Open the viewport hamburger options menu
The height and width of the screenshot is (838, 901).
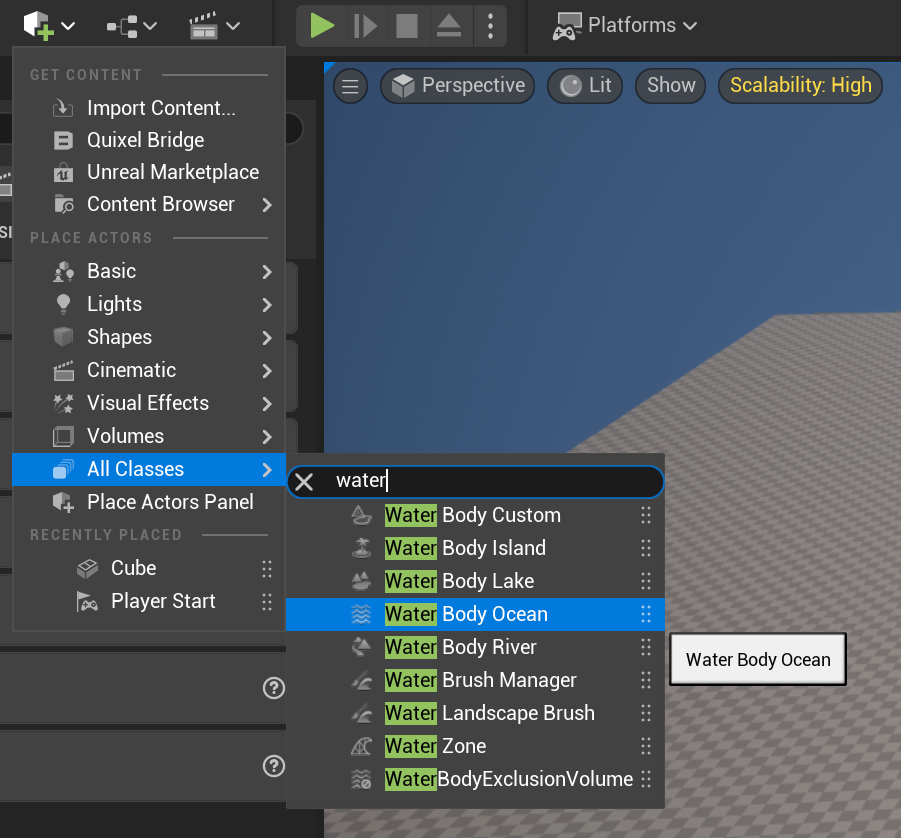[x=351, y=86]
